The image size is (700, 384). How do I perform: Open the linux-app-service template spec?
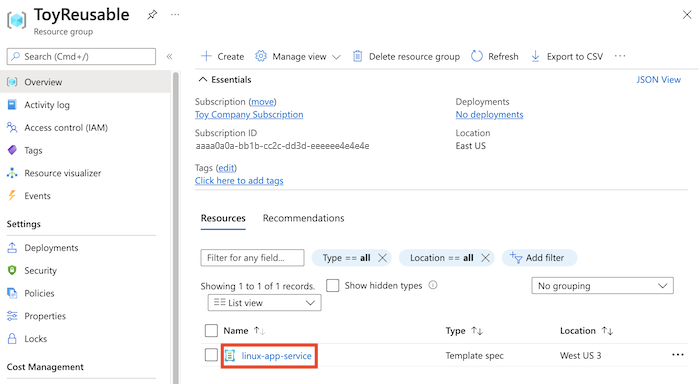(276, 356)
